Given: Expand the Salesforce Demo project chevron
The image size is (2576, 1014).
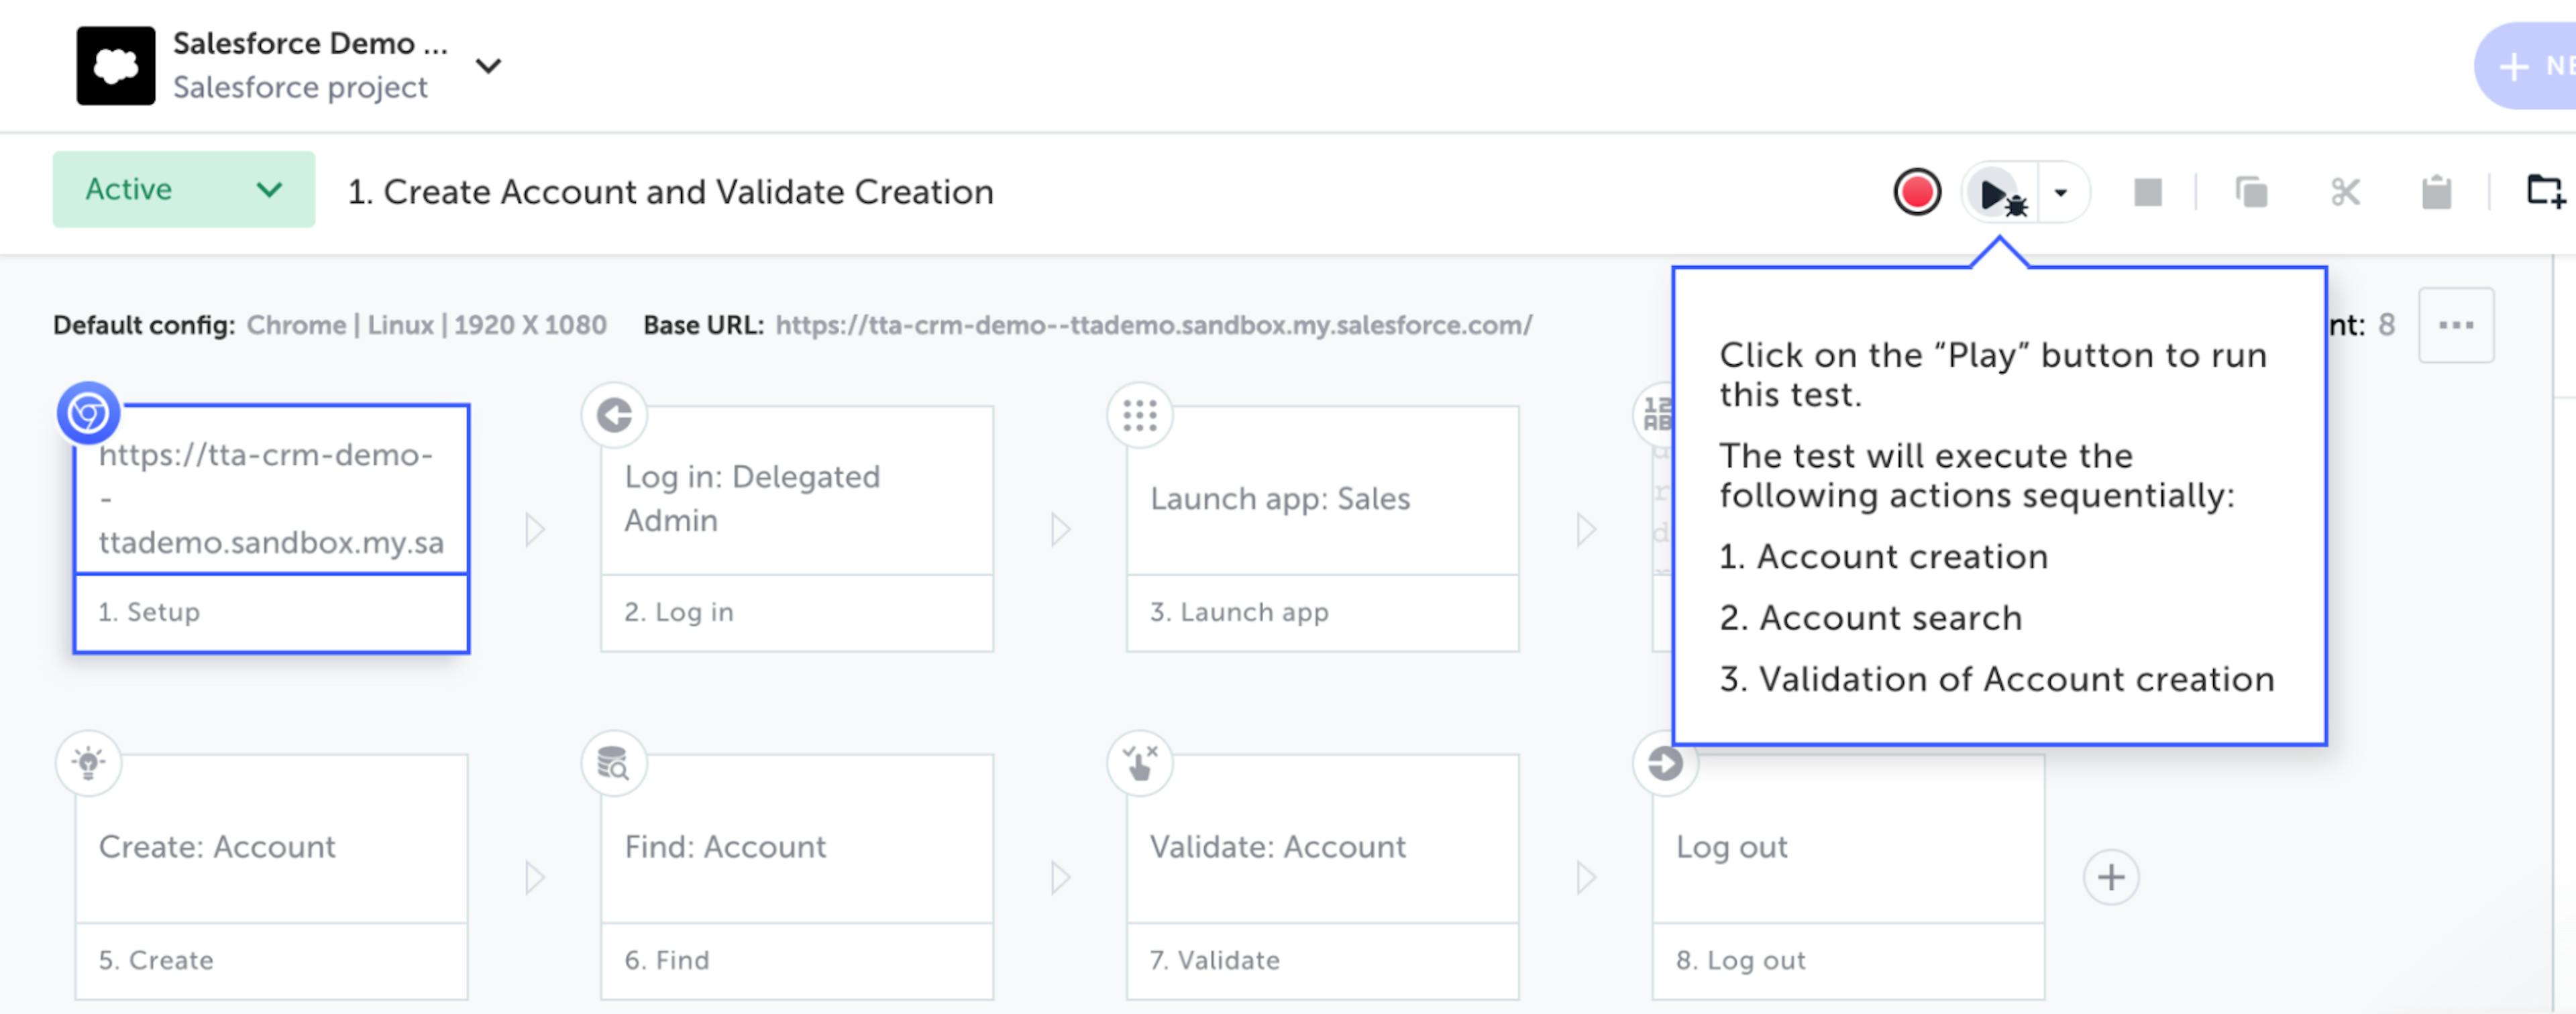Looking at the screenshot, I should click(488, 66).
